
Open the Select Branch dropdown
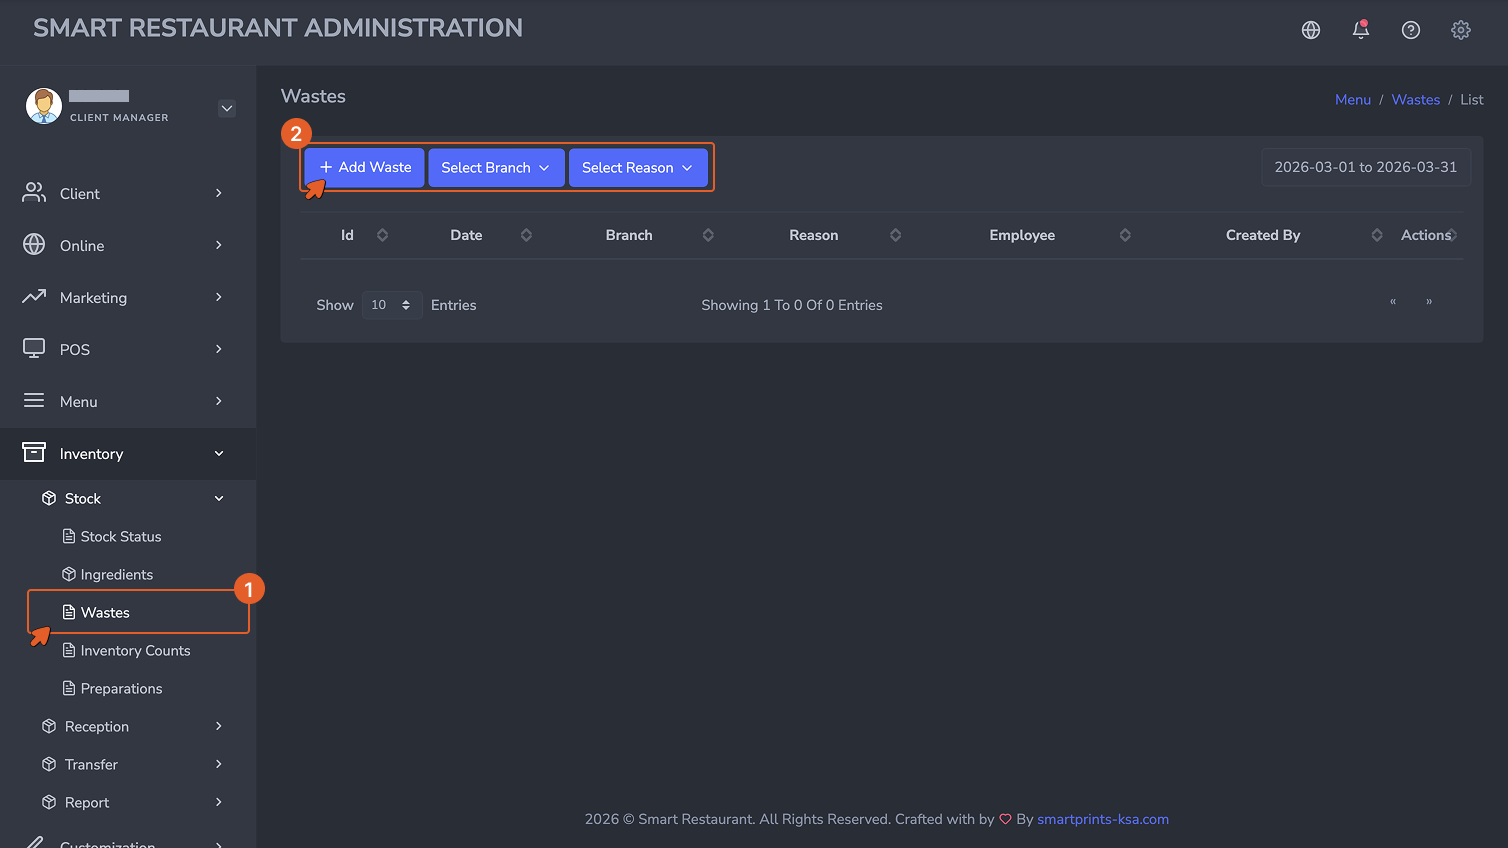pyautogui.click(x=496, y=168)
